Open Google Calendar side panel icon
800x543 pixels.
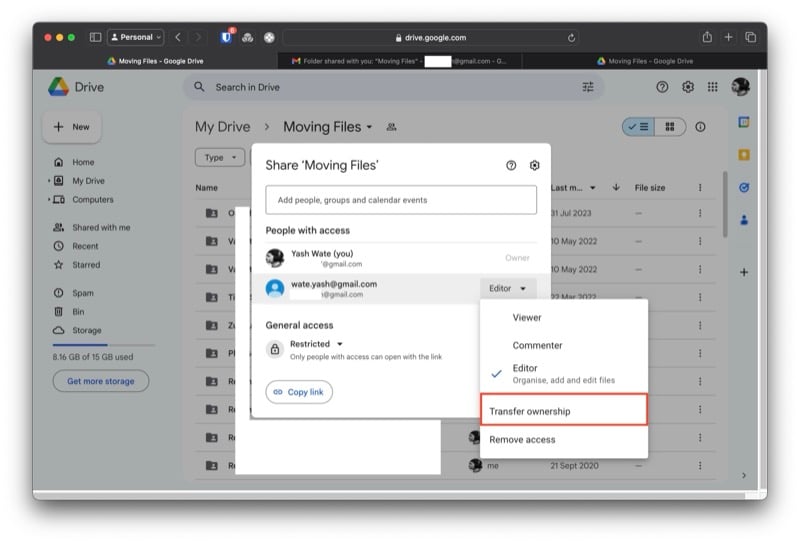744,122
